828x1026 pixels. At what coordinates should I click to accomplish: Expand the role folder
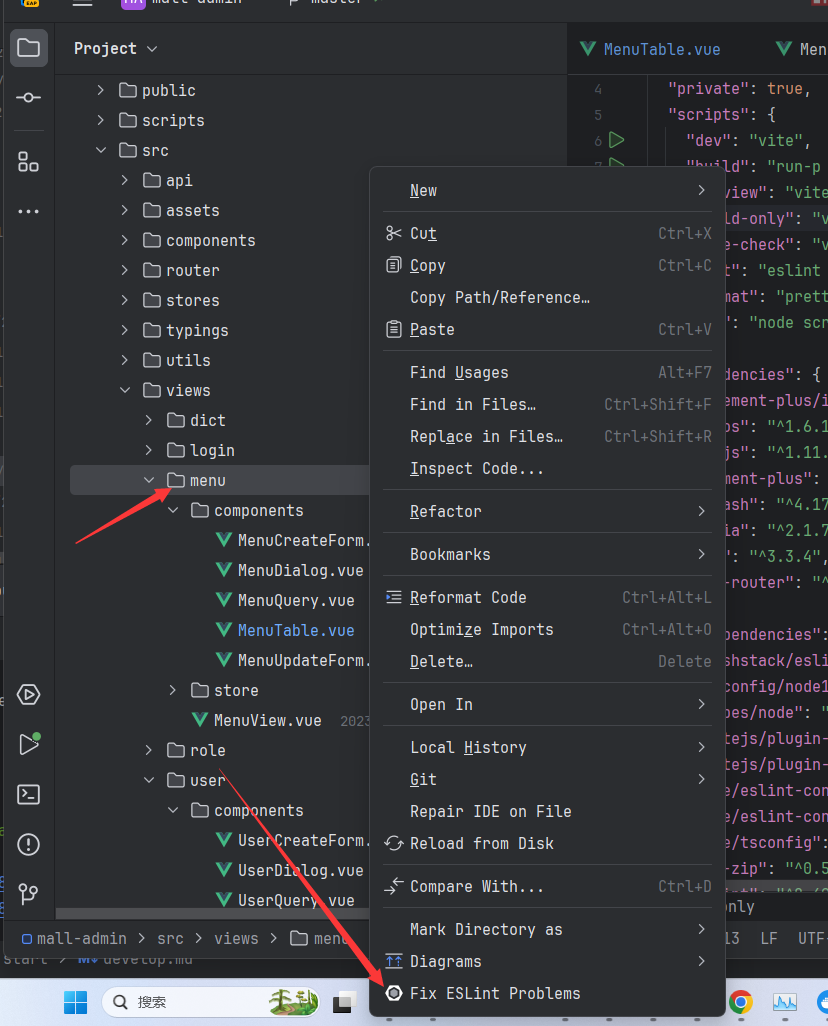click(149, 750)
